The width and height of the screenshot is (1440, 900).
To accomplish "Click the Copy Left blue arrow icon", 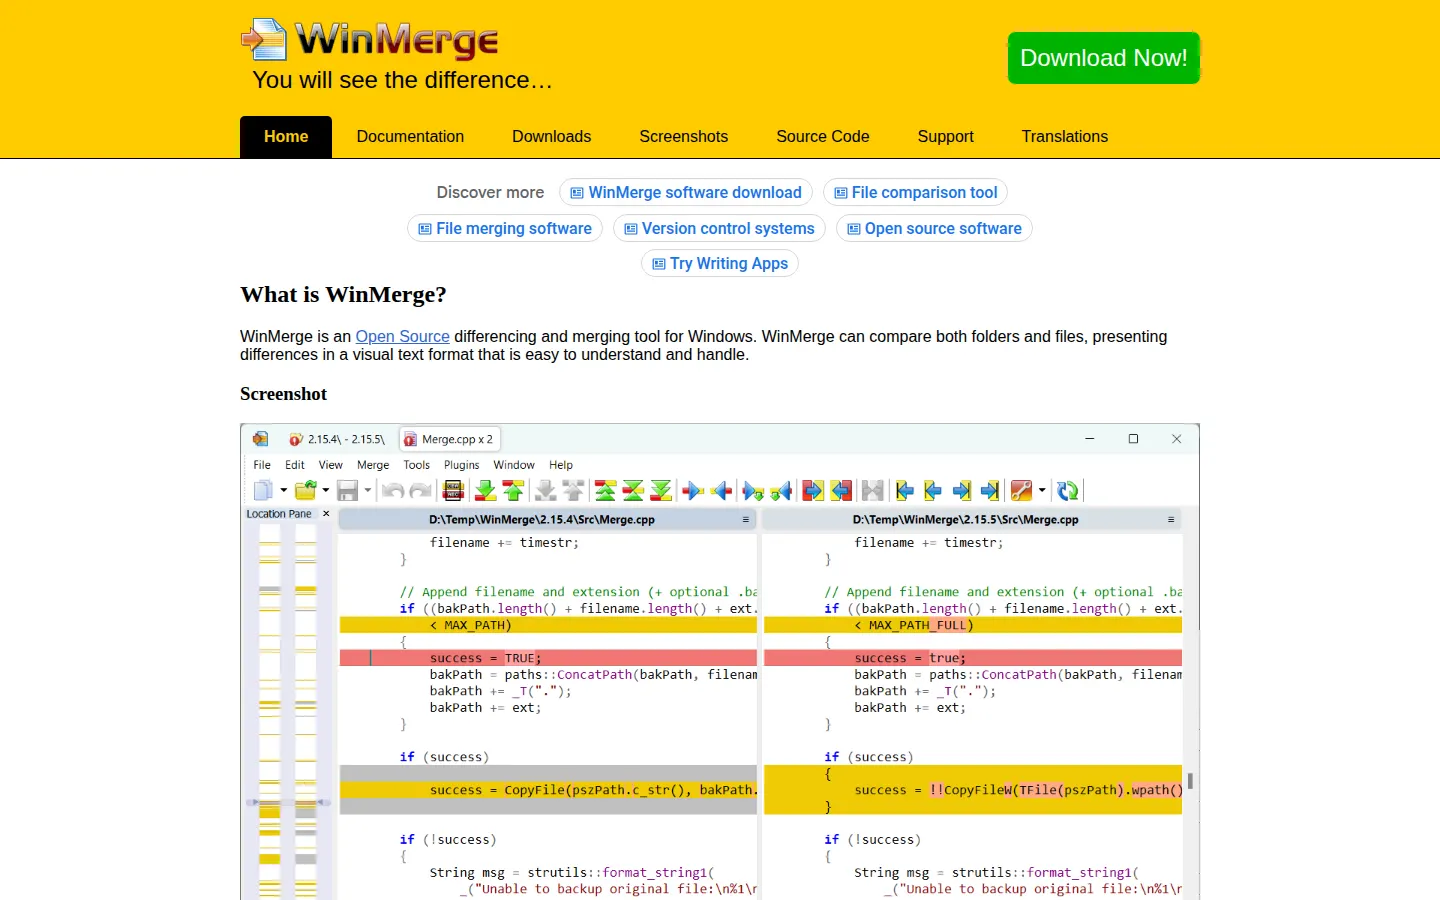I will [x=721, y=490].
